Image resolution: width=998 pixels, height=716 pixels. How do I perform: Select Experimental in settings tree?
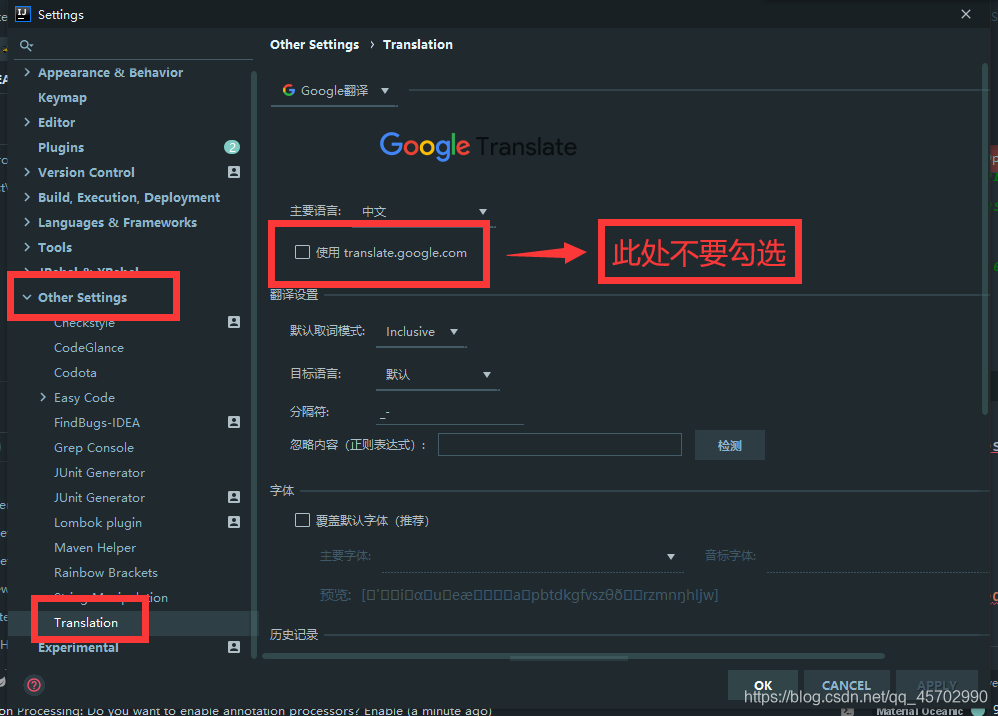click(x=78, y=647)
